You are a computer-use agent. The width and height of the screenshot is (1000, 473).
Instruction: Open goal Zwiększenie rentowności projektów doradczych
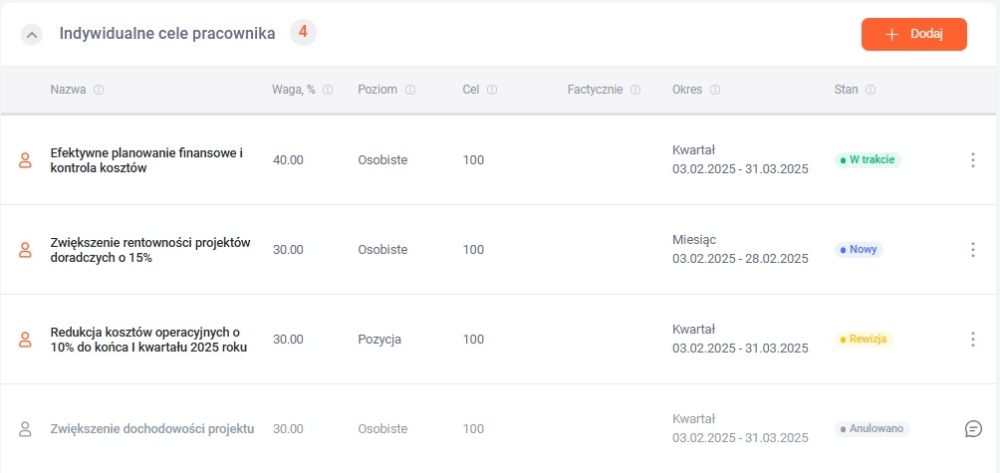pos(150,250)
